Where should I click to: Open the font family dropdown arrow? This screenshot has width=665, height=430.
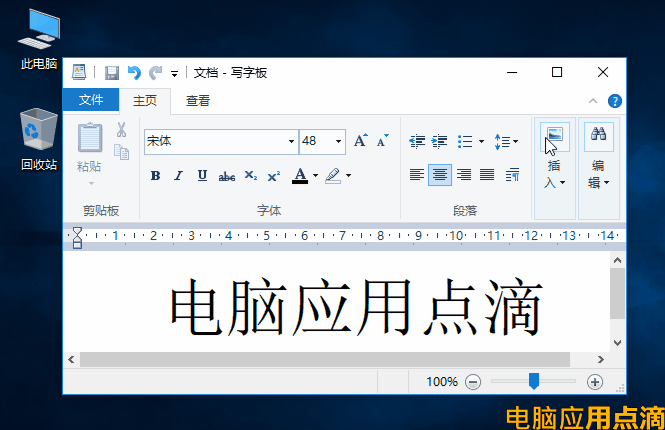(x=291, y=142)
